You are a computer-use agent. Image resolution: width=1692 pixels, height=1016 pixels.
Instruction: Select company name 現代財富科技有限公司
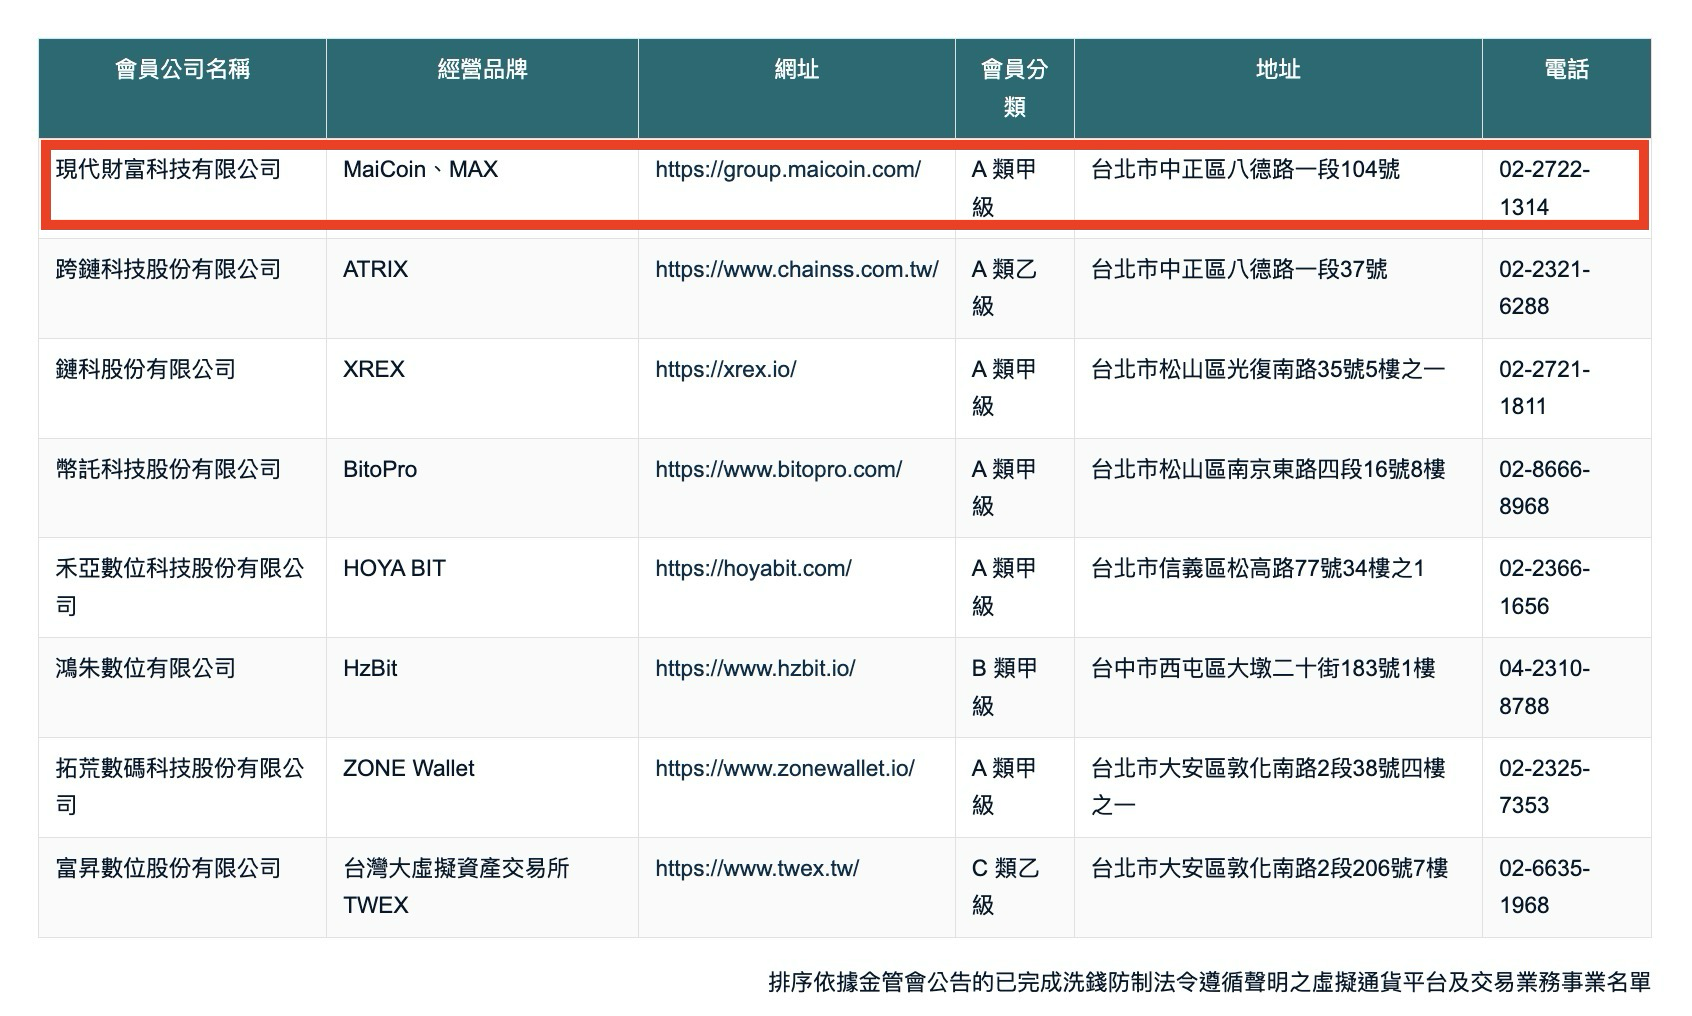click(168, 169)
